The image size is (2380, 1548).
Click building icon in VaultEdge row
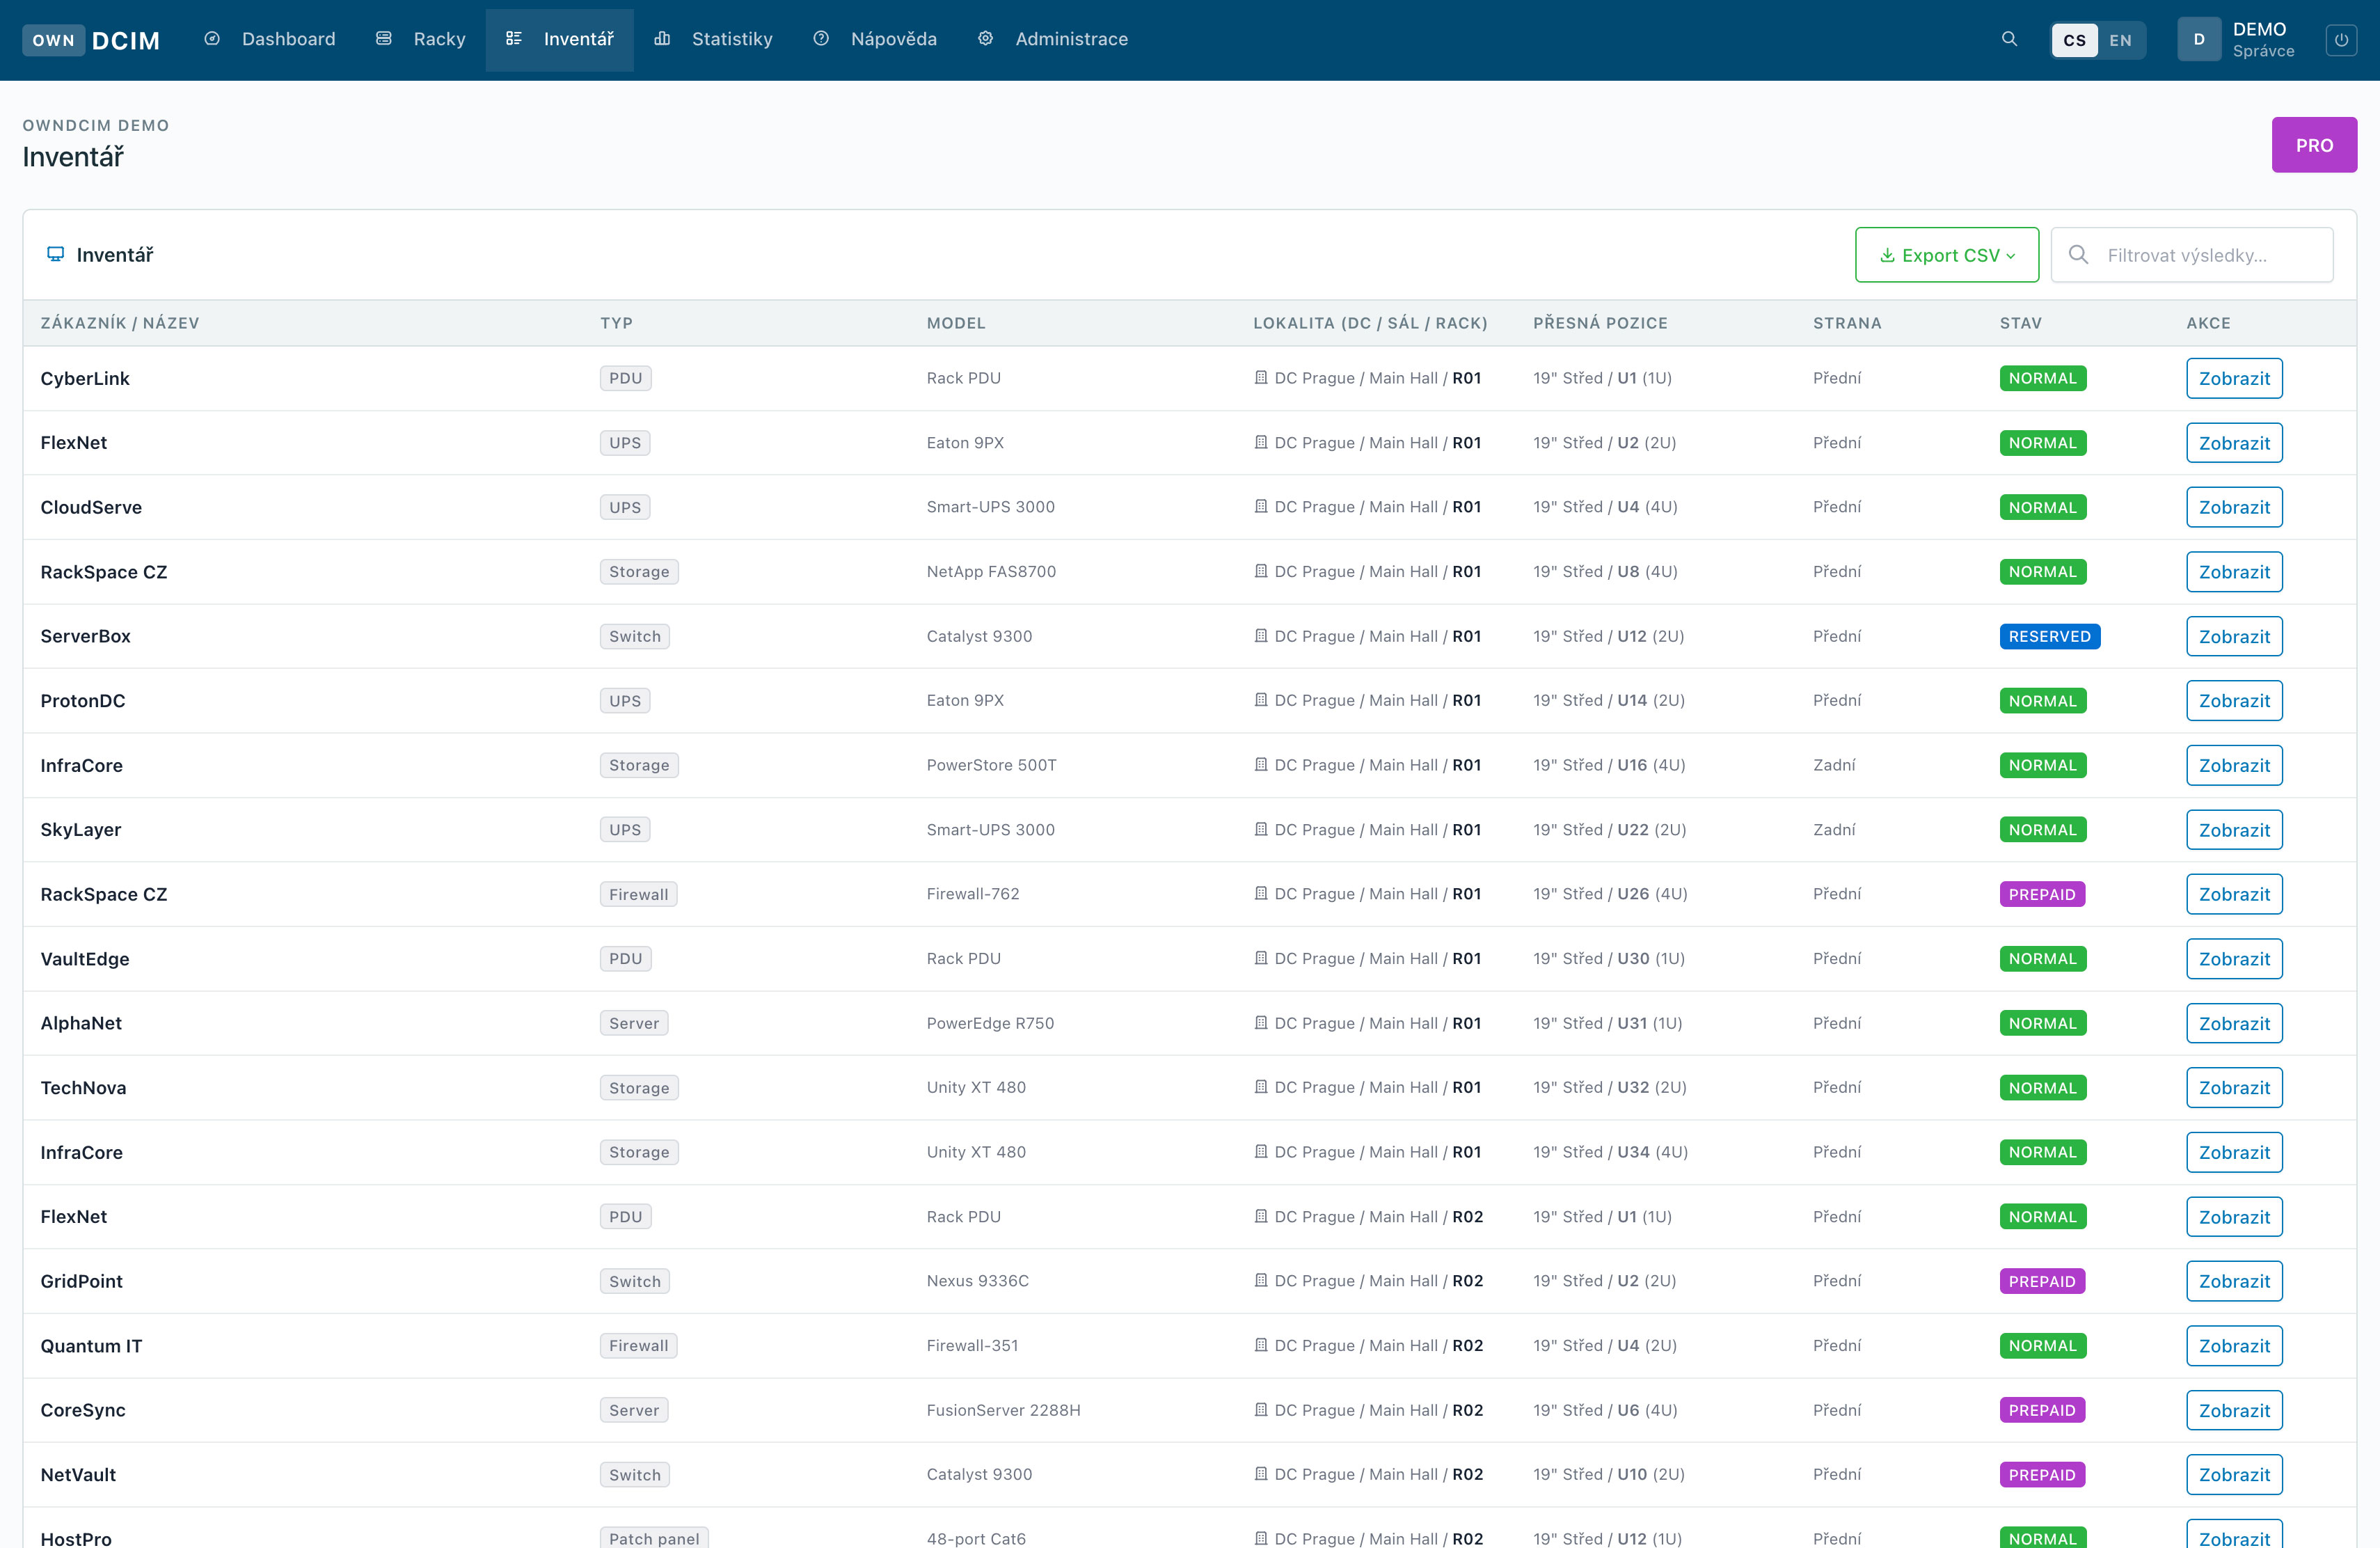[1261, 958]
